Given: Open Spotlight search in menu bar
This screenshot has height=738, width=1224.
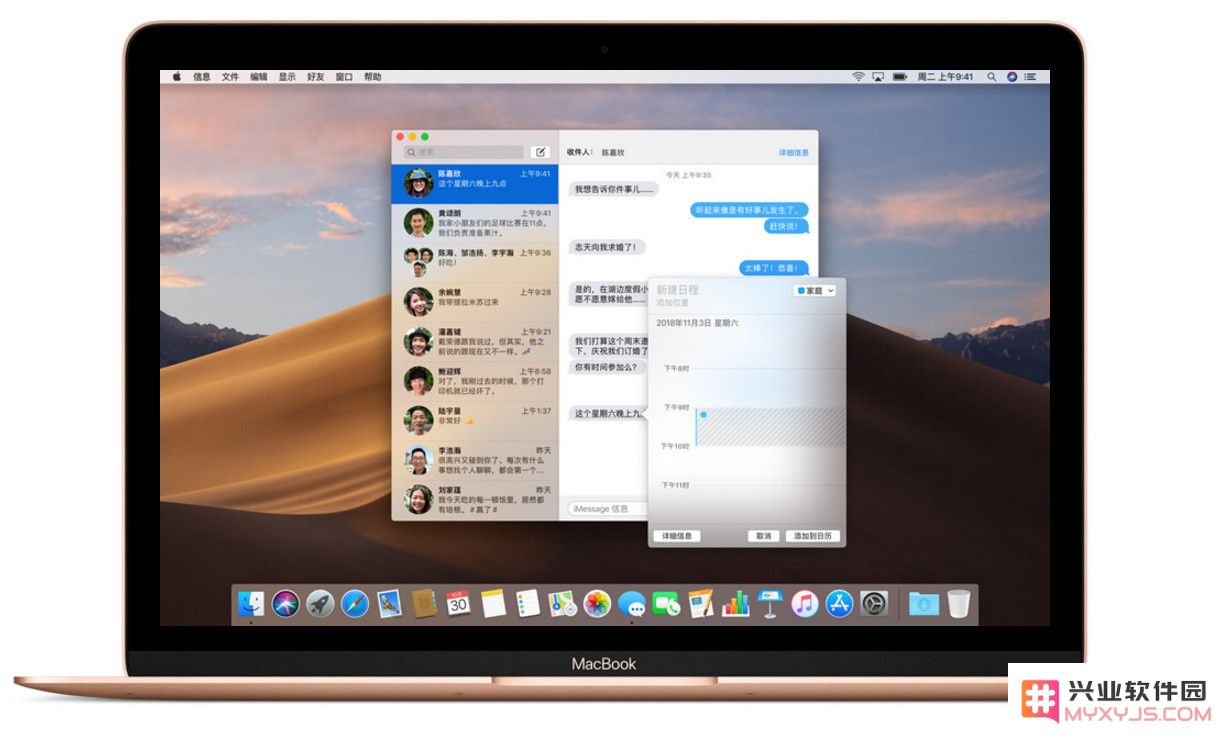Looking at the screenshot, I should (992, 76).
